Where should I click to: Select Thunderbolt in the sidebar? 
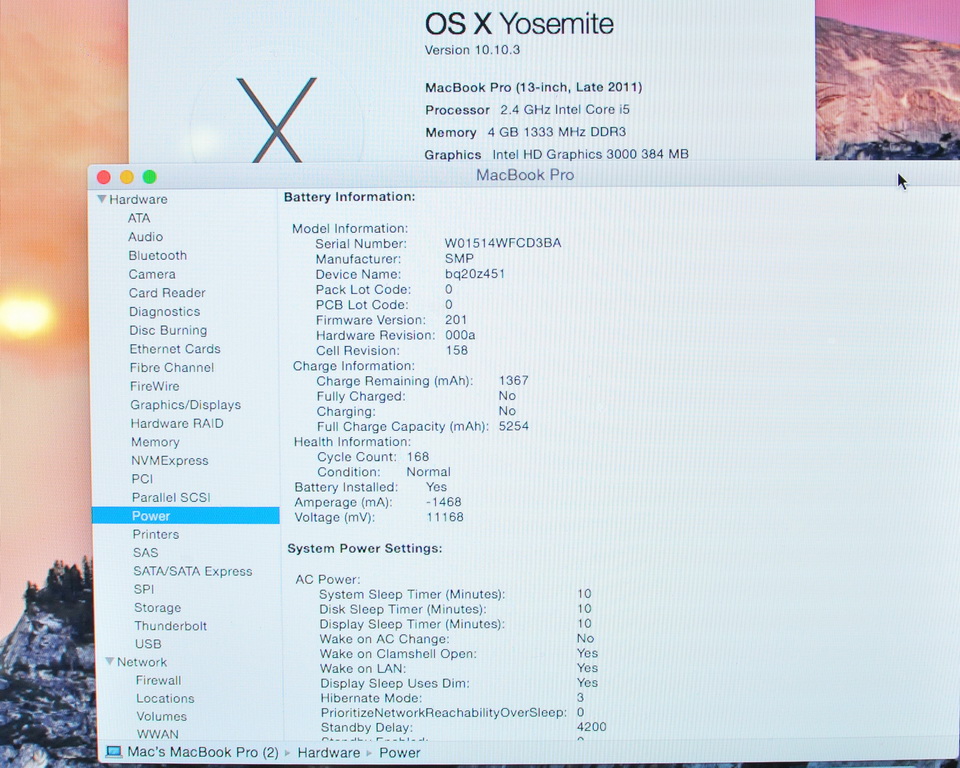click(x=171, y=626)
